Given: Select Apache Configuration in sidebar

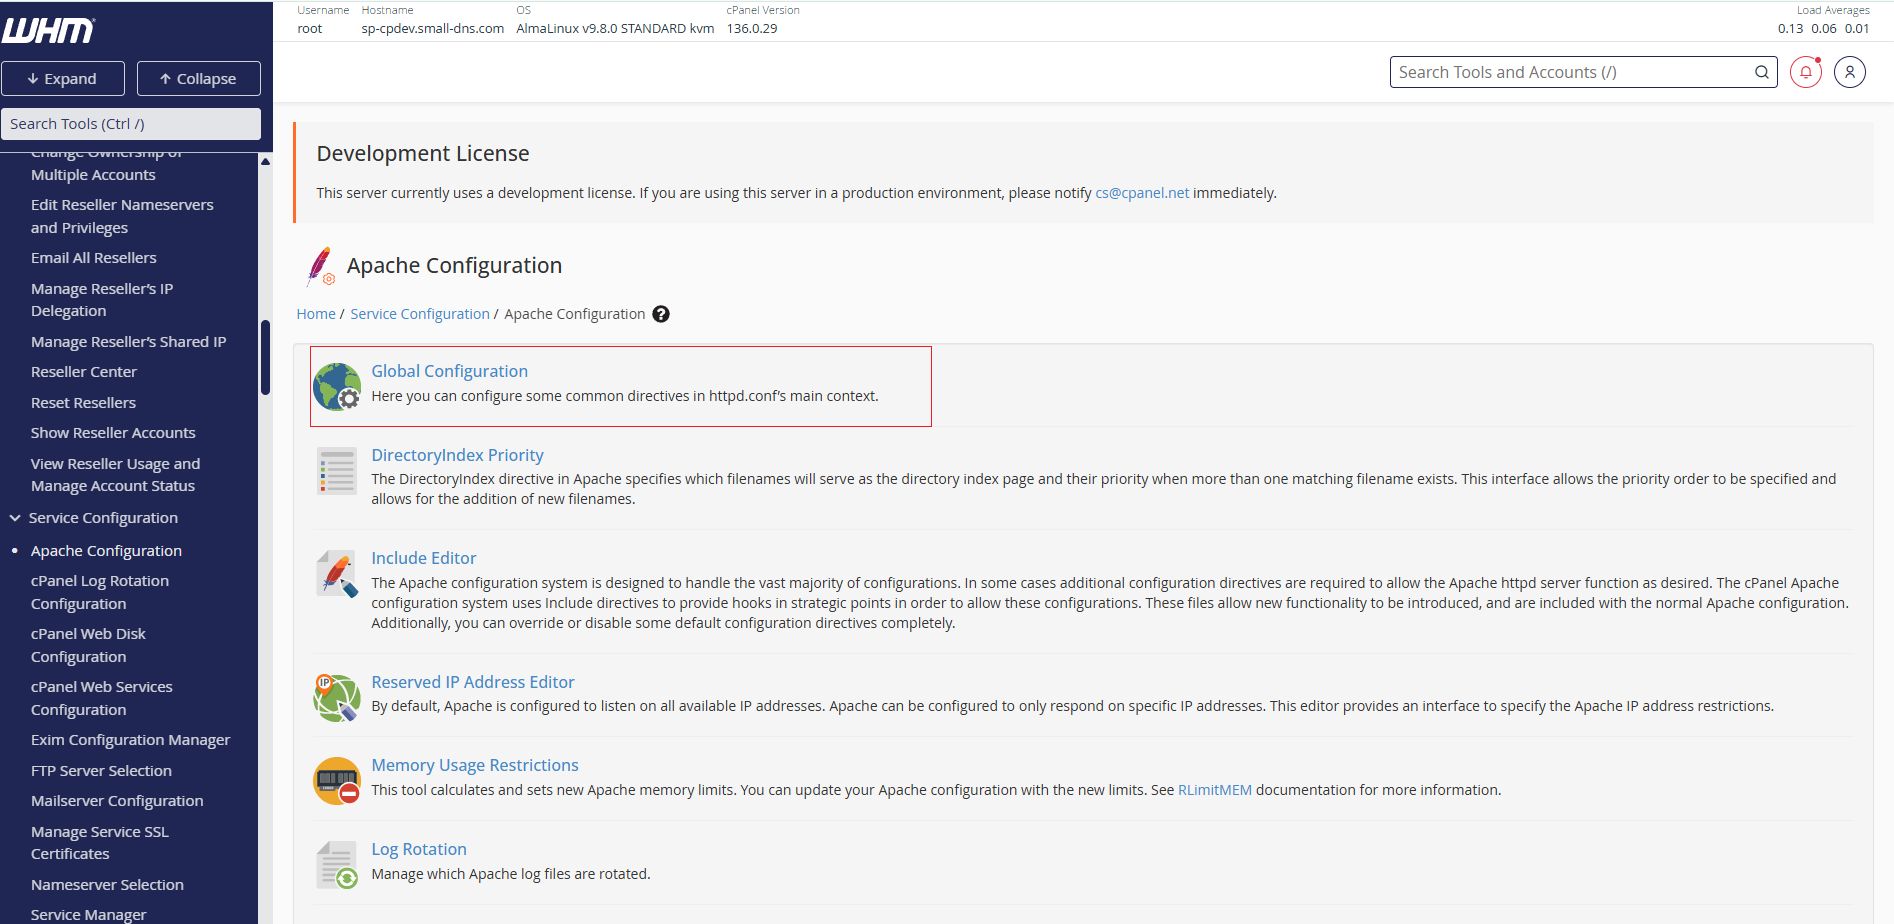Looking at the screenshot, I should pos(106,551).
